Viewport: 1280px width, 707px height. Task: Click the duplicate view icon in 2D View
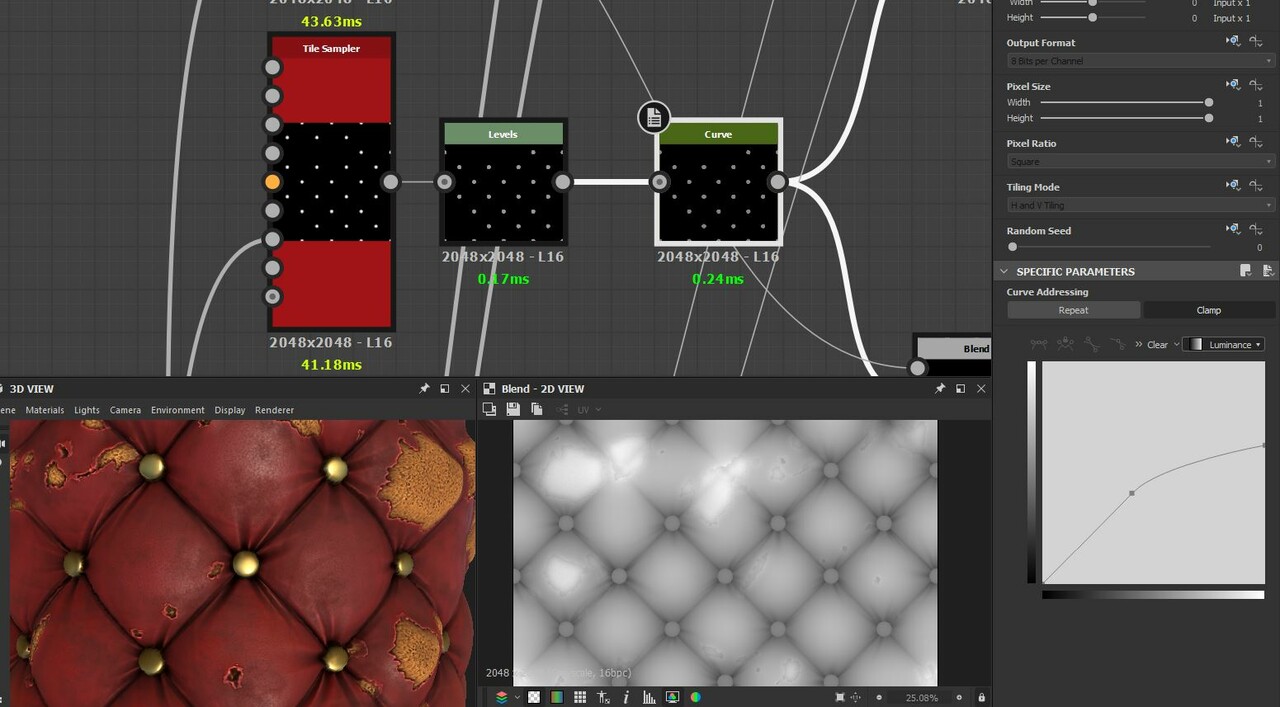tap(489, 409)
